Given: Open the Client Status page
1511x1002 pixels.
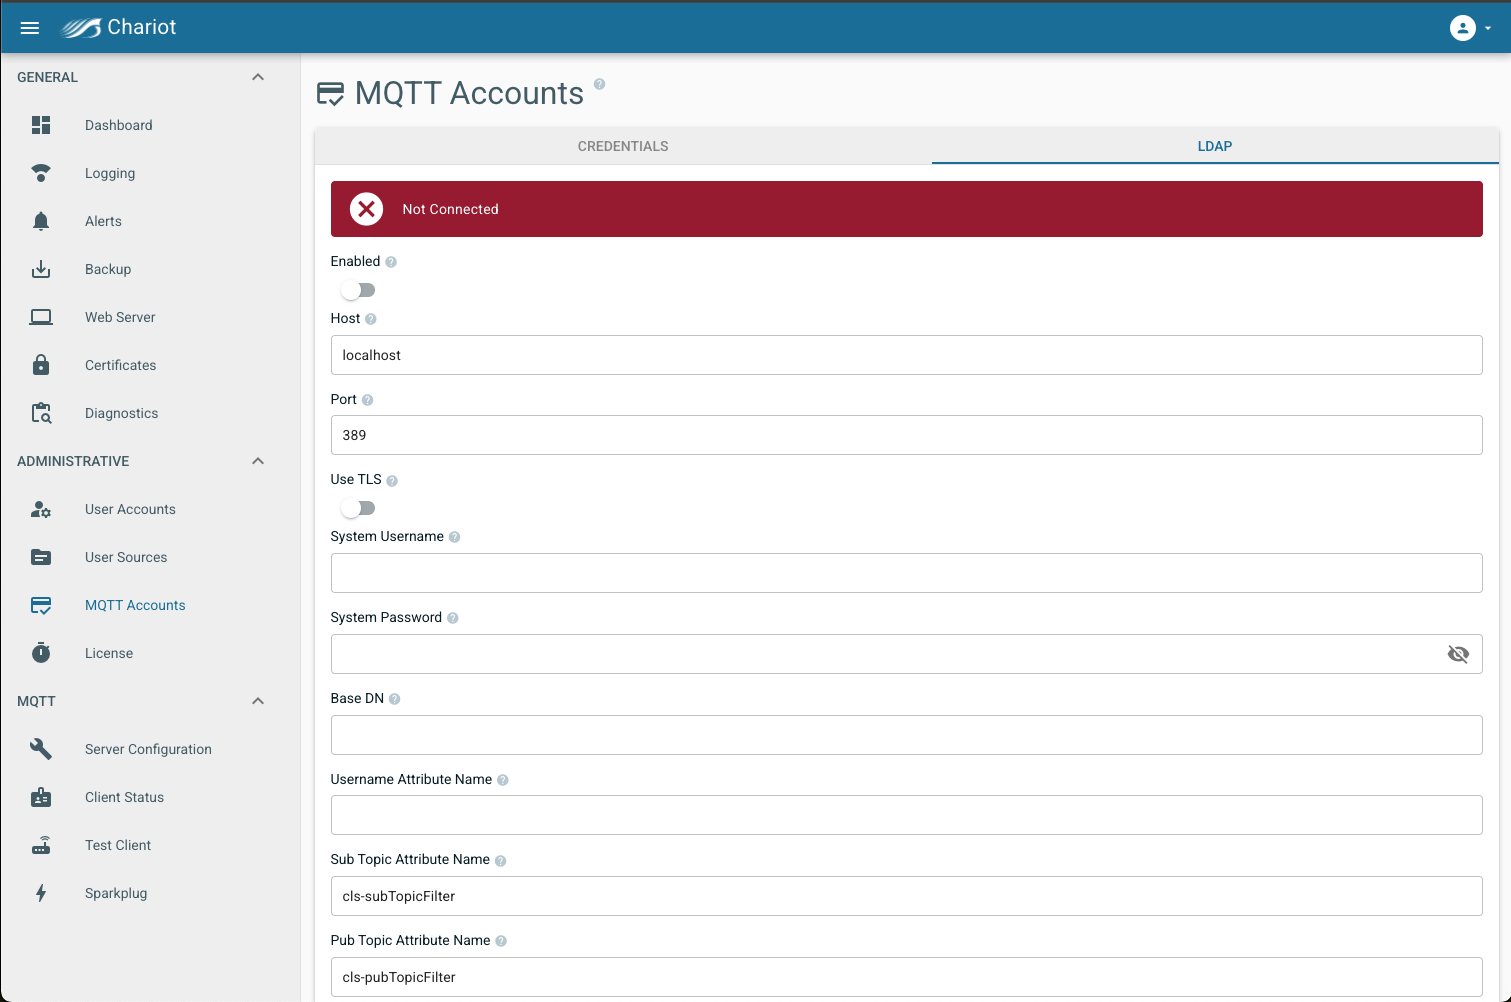Looking at the screenshot, I should 124,797.
